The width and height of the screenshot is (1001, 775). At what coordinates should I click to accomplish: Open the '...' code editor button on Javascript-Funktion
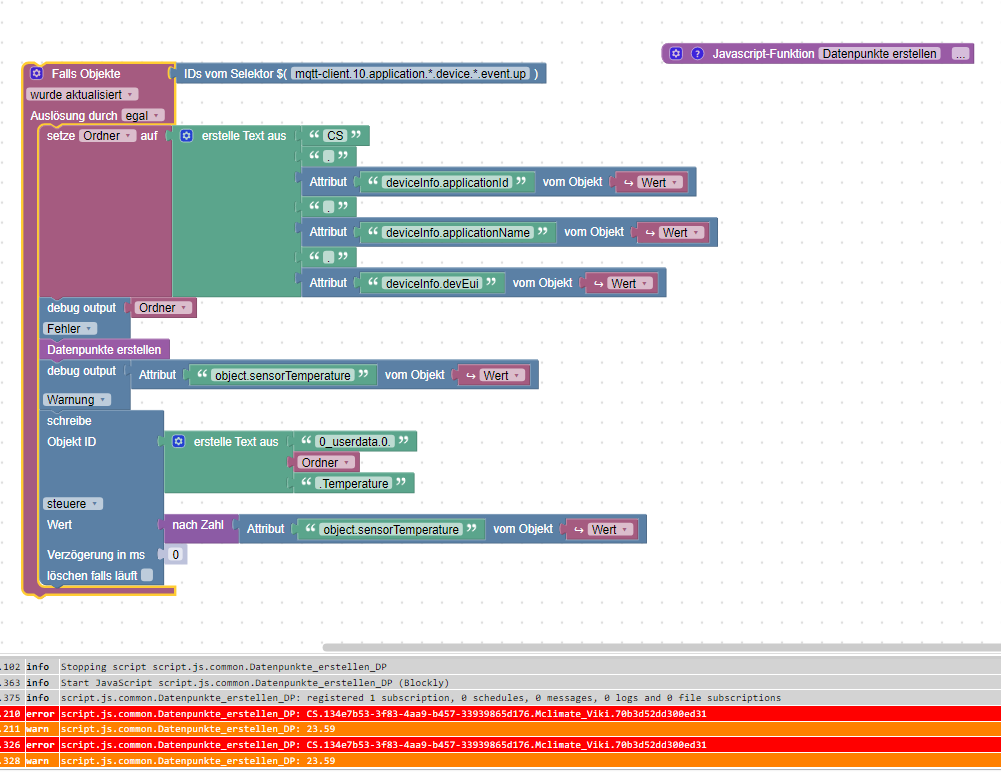[x=960, y=54]
